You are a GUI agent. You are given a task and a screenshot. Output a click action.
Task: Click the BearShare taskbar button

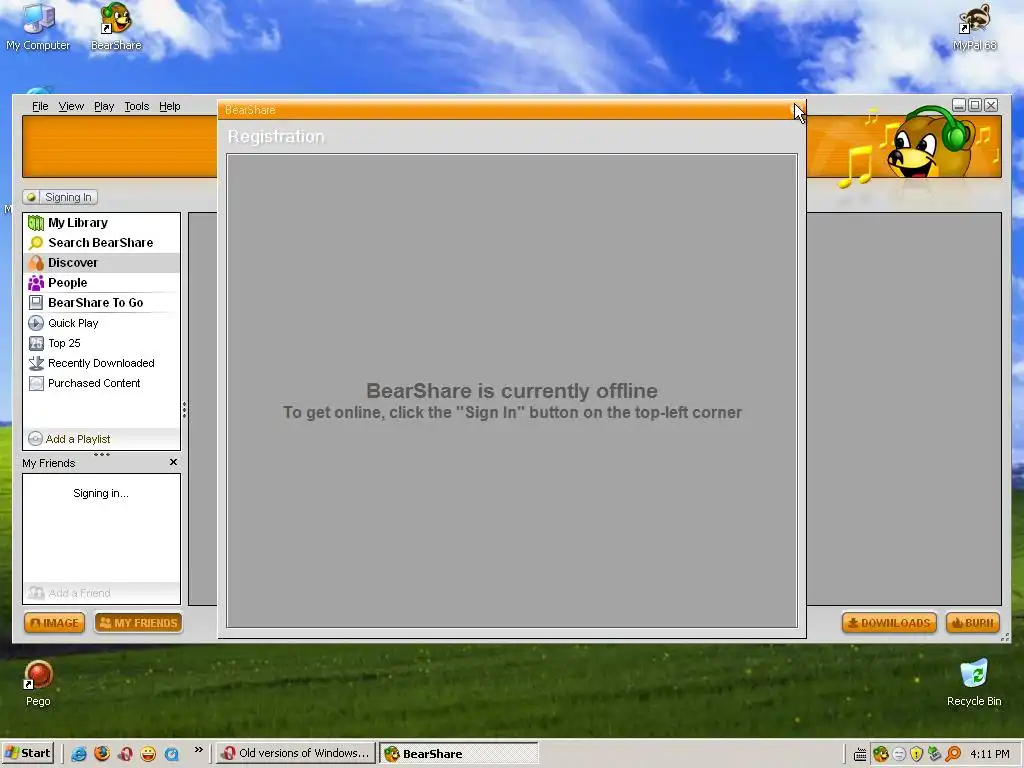click(x=459, y=753)
